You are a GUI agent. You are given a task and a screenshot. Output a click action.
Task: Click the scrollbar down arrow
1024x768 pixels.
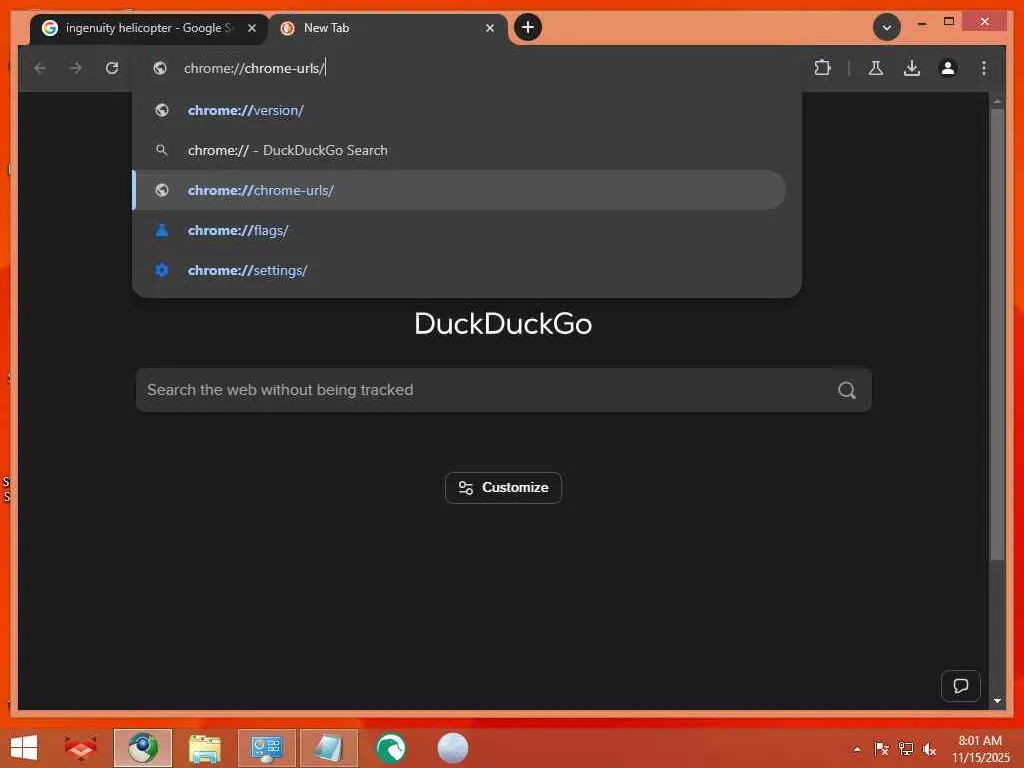click(997, 700)
